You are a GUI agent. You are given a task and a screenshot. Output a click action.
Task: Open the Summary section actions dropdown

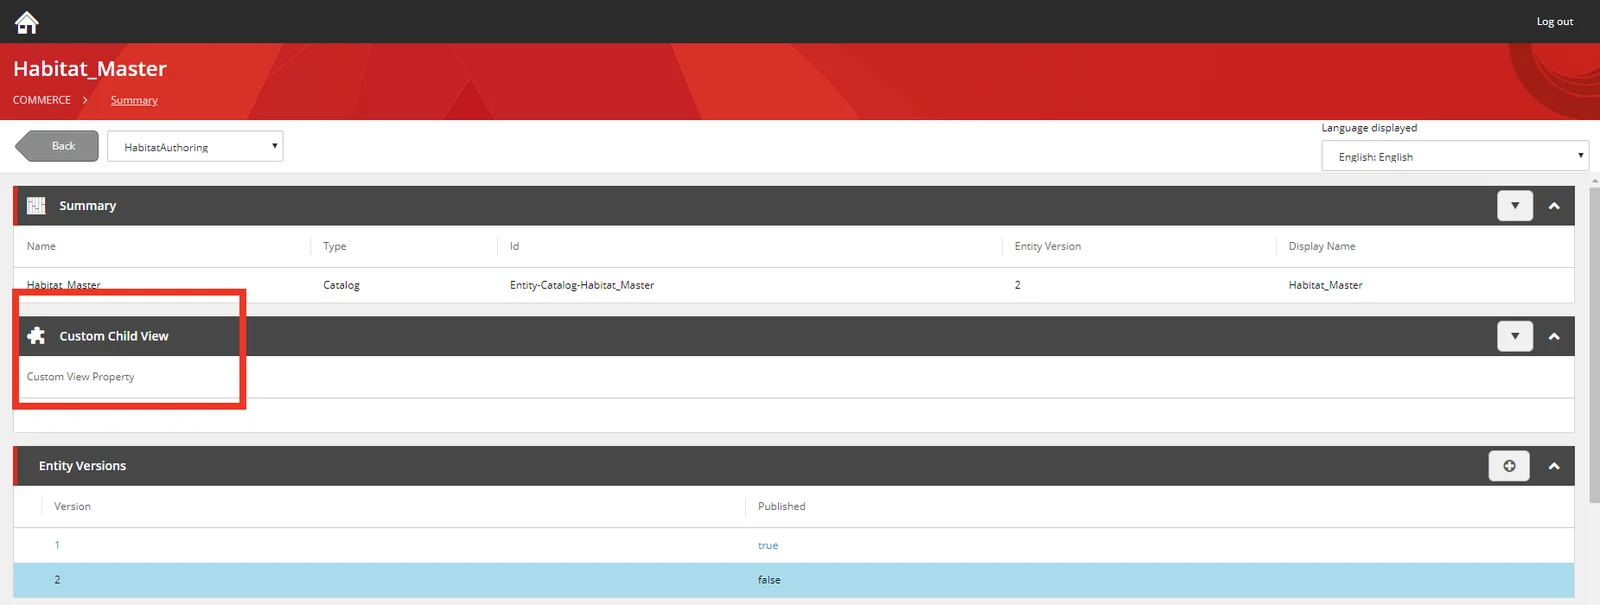(1515, 206)
